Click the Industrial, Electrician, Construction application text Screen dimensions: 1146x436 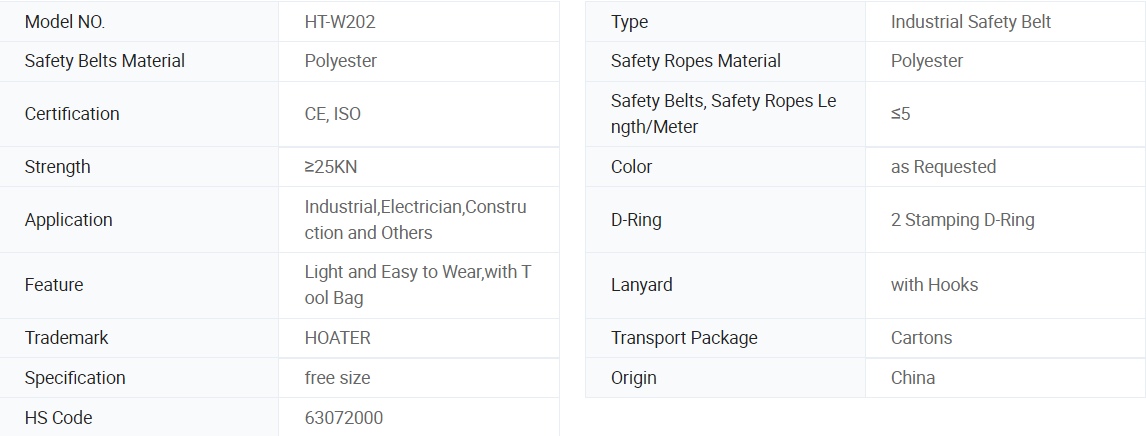coord(415,220)
